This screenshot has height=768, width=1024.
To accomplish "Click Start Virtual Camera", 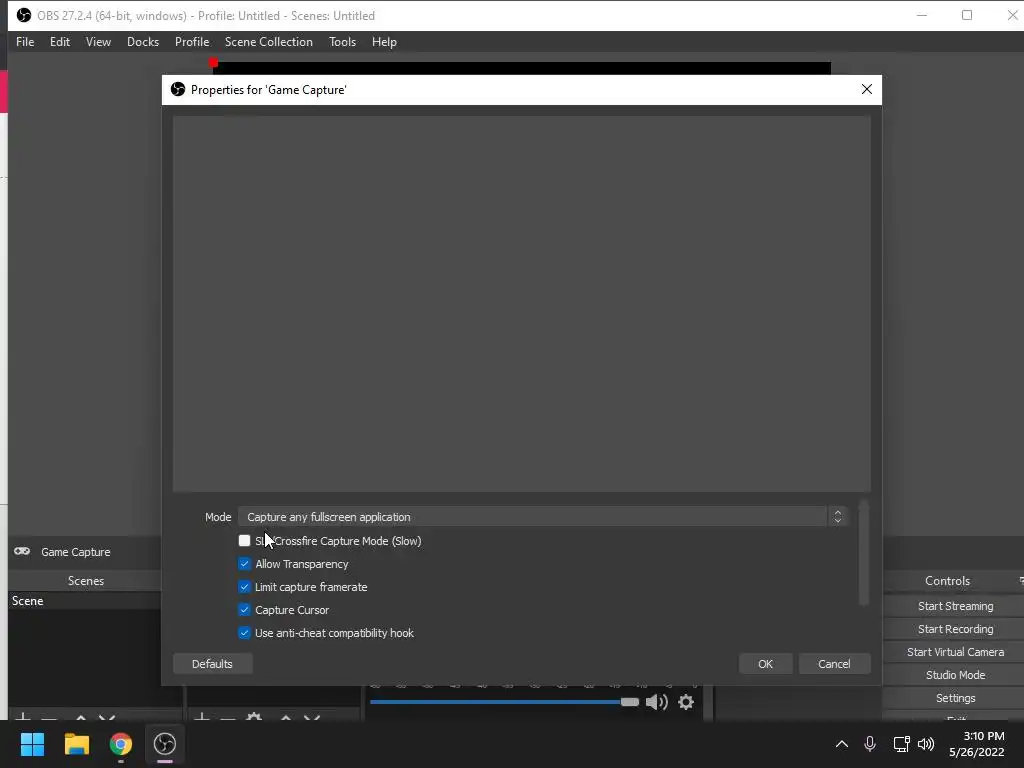I will [x=955, y=652].
